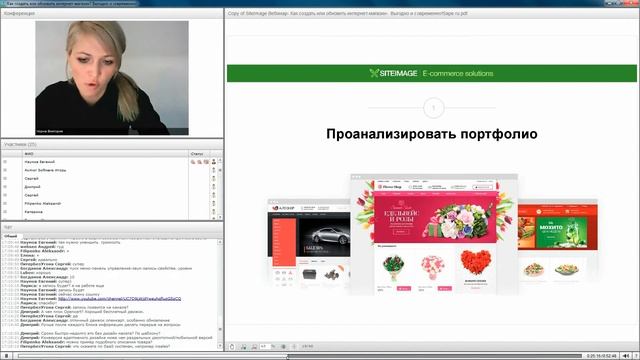This screenshot has width=640, height=360.
Task: Select participant Дмитрий in the list
Action: click(32, 187)
